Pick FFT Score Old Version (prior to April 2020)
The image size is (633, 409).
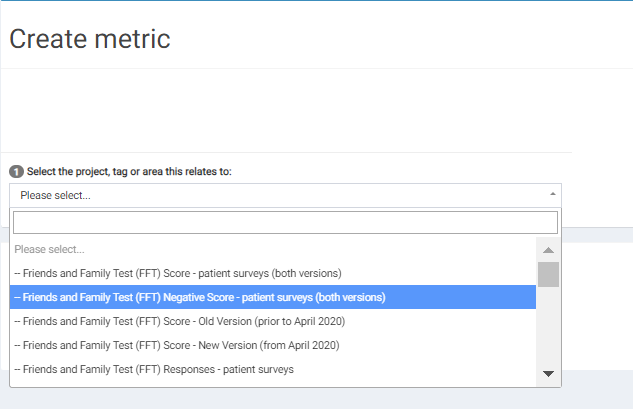(x=180, y=321)
